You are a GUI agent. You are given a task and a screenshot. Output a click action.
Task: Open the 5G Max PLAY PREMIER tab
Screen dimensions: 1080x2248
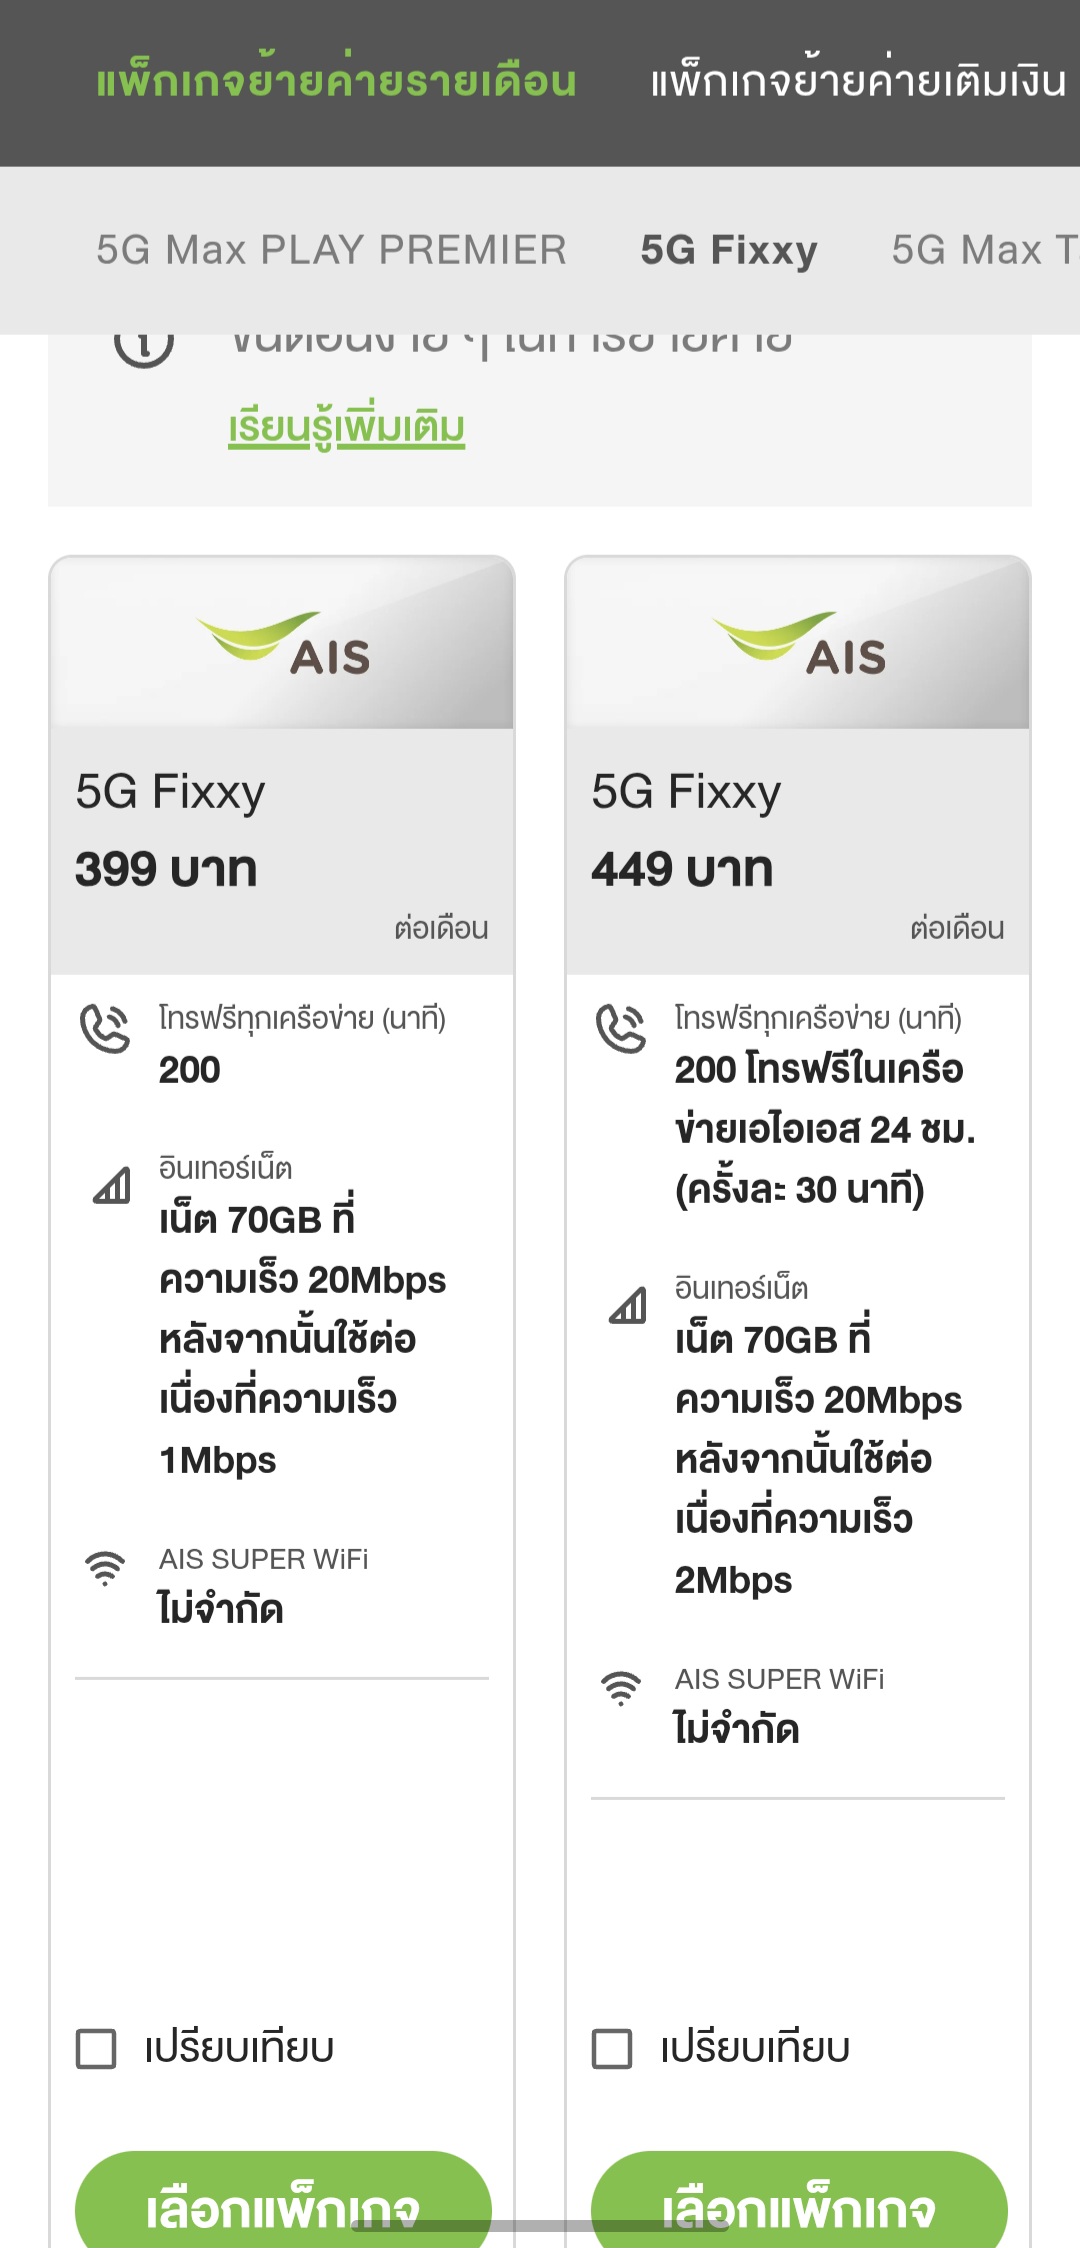[x=331, y=250]
